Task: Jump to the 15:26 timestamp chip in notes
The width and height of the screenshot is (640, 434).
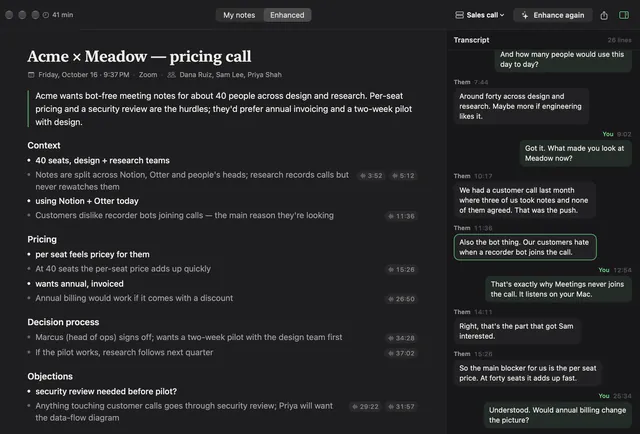Action: point(402,269)
